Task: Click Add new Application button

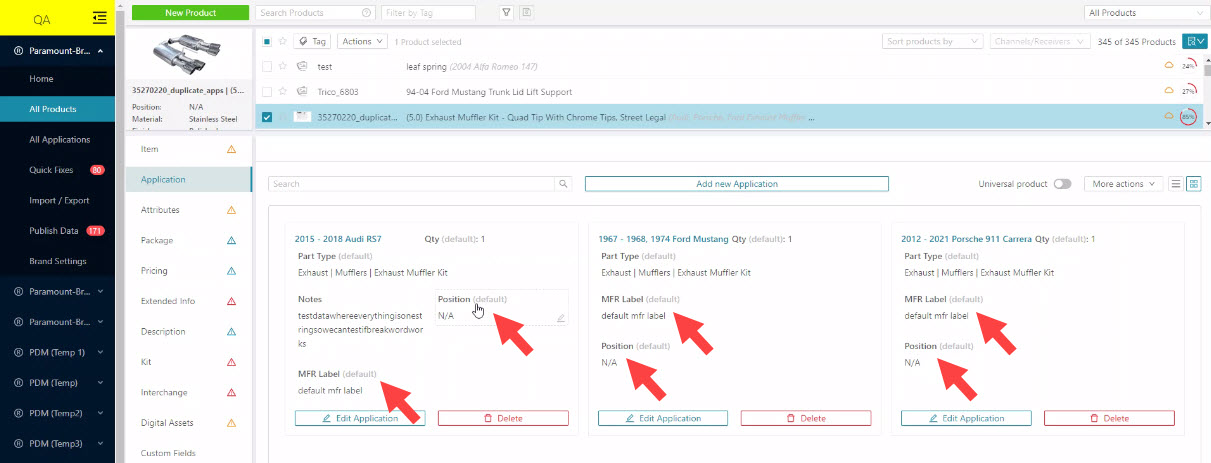Action: [737, 184]
